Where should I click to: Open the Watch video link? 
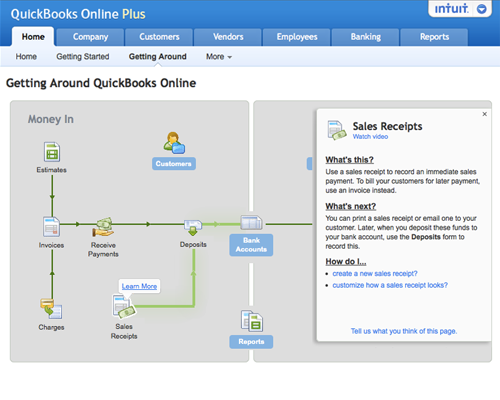point(370,137)
